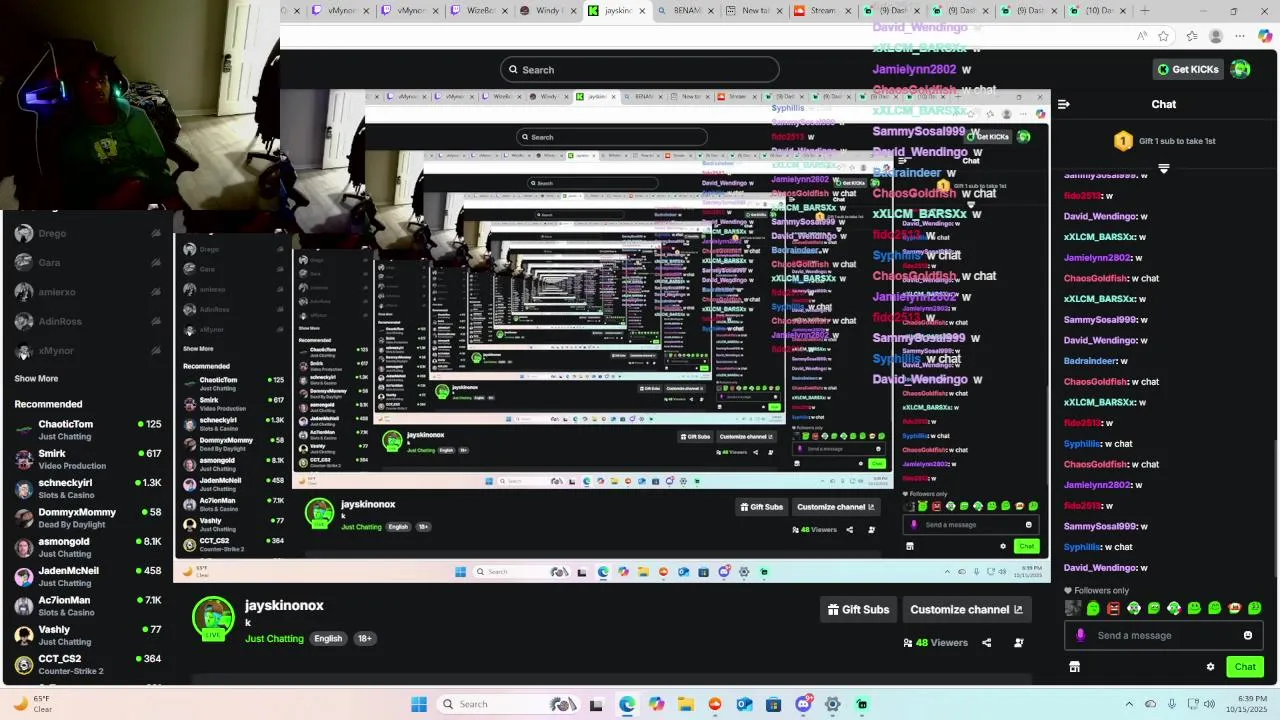Click 48 Viewers count
The width and height of the screenshot is (1280, 720).
(935, 643)
